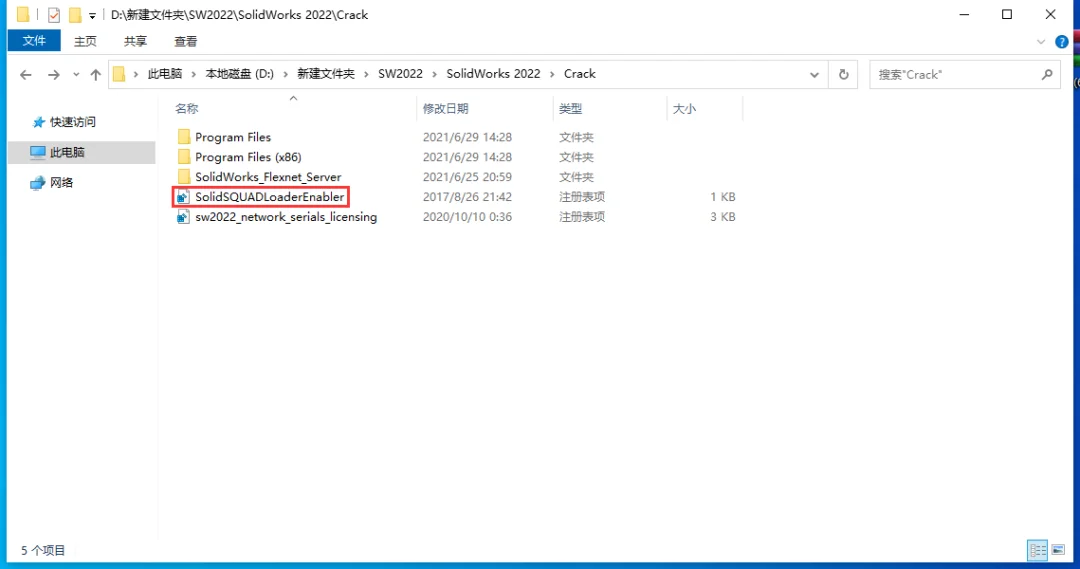Go back with the left arrow
The width and height of the screenshot is (1080, 569).
[25, 74]
